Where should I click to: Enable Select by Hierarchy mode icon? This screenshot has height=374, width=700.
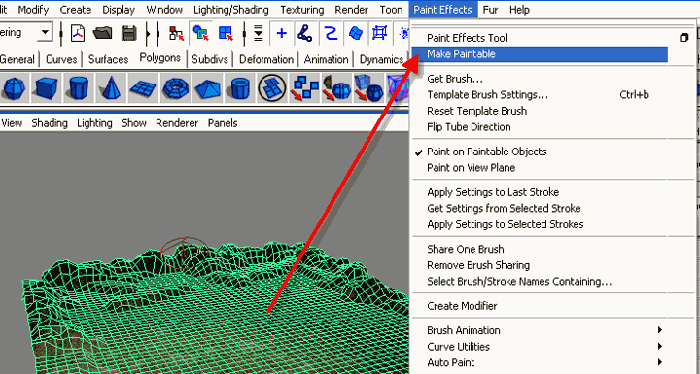pyautogui.click(x=176, y=33)
